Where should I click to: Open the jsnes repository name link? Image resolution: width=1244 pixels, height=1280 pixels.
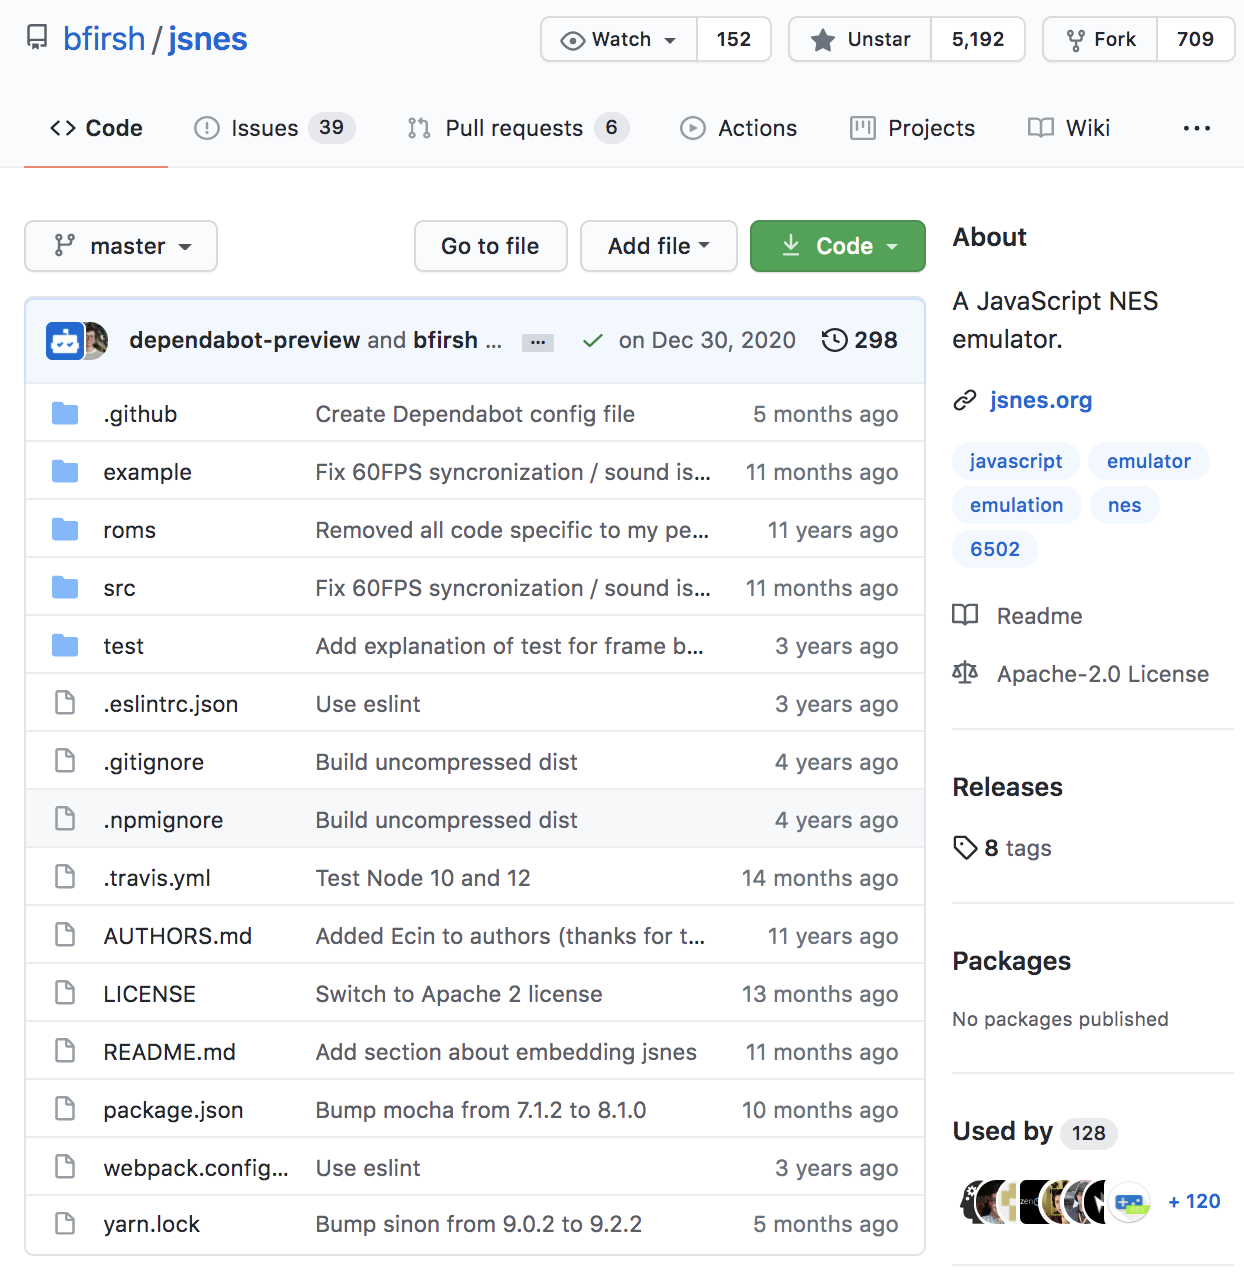[x=208, y=39]
